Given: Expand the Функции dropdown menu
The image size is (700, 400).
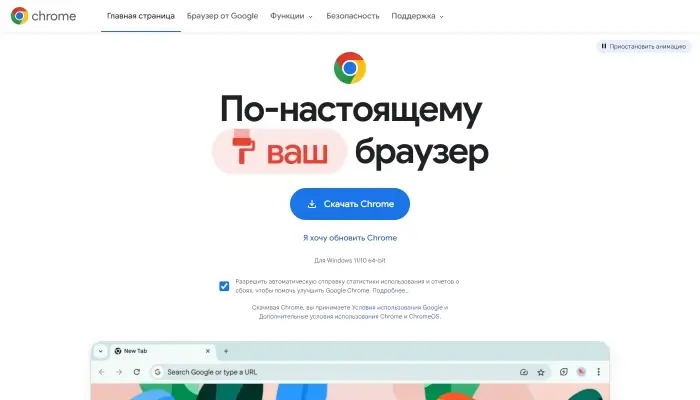Looking at the screenshot, I should click(x=291, y=16).
